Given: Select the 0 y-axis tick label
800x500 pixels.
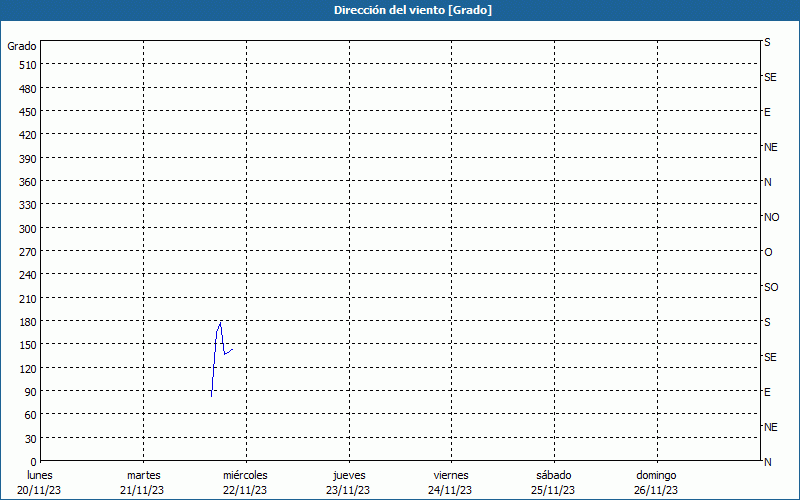Looking at the screenshot, I should [34, 462].
